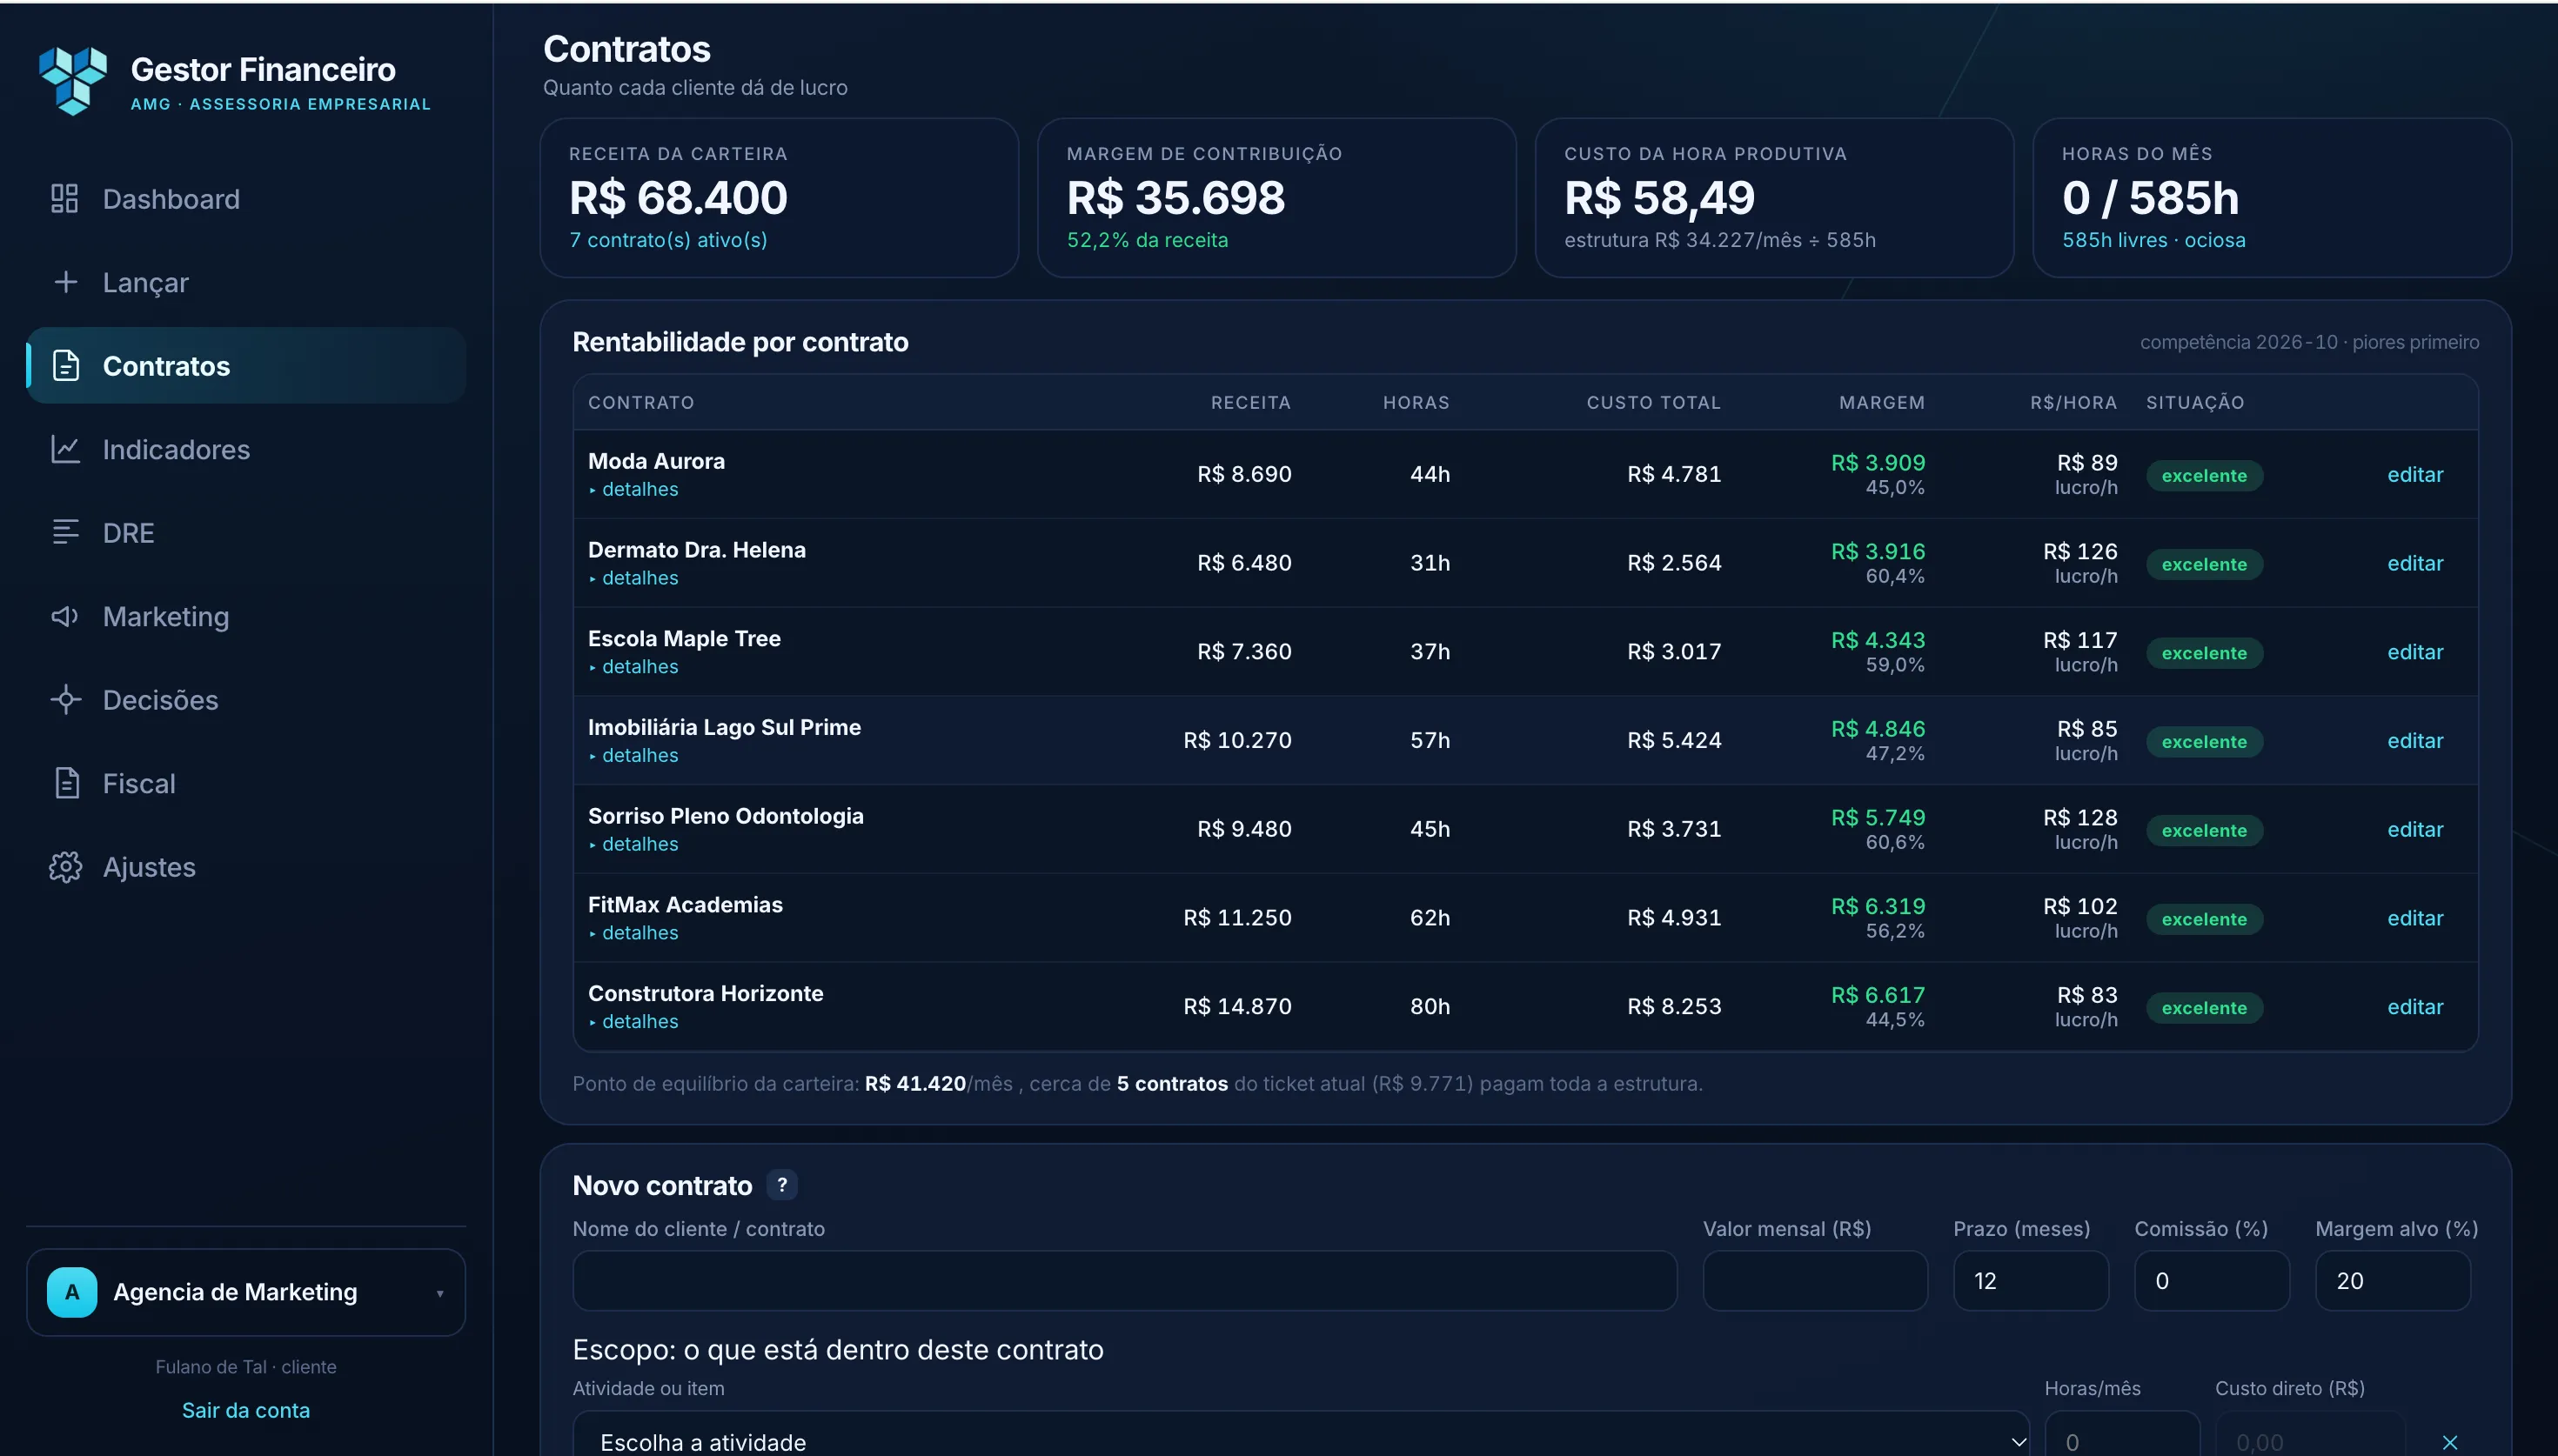This screenshot has height=1456, width=2558.
Task: Expand detalhes for Sorriso Pleno Odontologia
Action: click(x=633, y=844)
